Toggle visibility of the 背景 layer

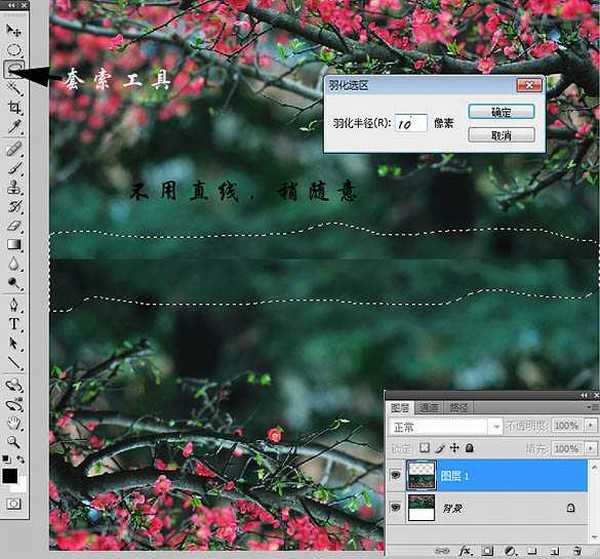pos(396,509)
